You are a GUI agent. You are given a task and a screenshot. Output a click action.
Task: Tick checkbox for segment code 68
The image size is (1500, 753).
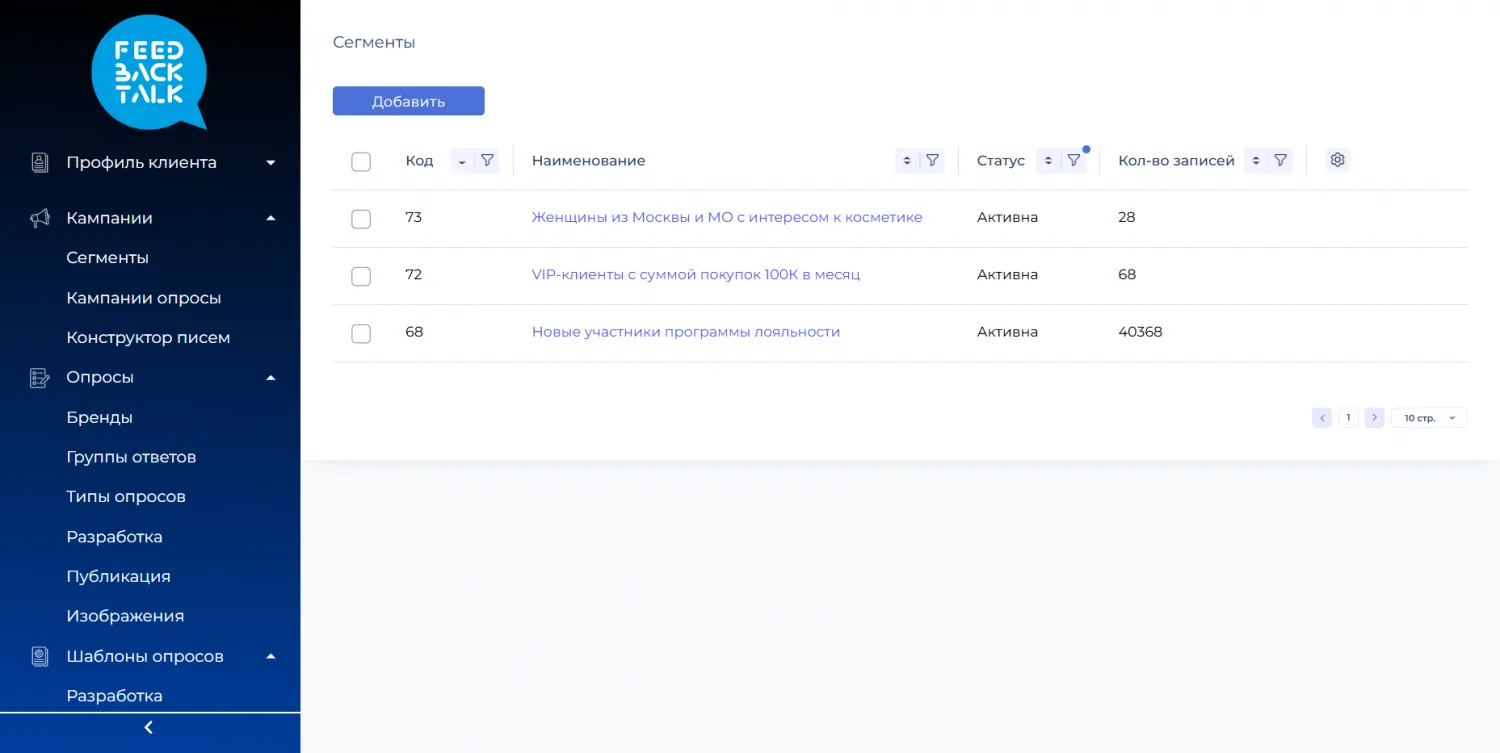click(x=361, y=333)
